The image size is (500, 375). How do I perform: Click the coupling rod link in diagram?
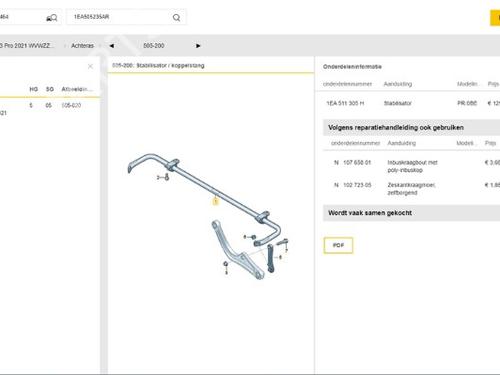(270, 258)
